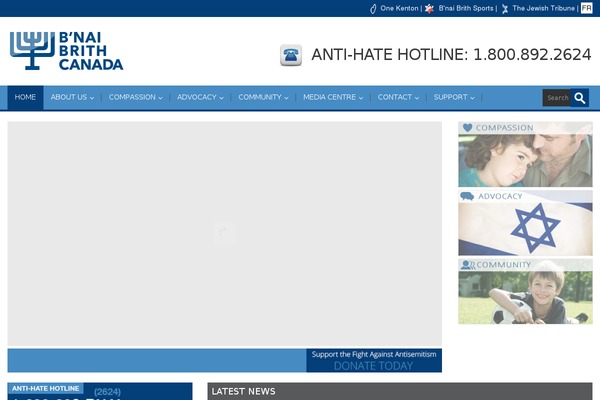This screenshot has width=600, height=400.
Task: Switch the site language to FR
Action: click(x=586, y=8)
